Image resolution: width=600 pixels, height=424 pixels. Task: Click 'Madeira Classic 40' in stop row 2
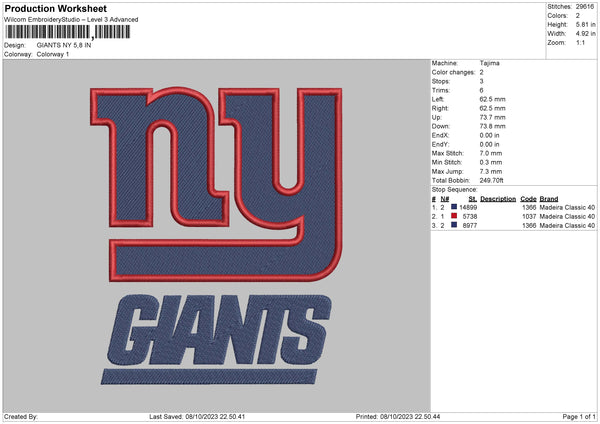pos(567,217)
